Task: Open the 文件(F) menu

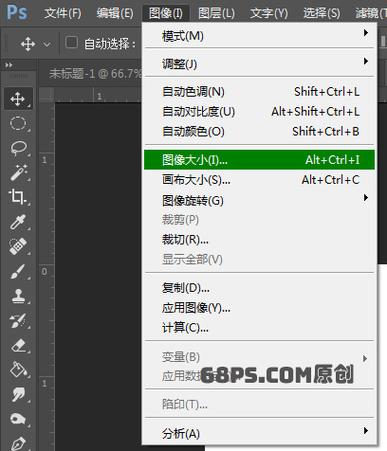Action: (63, 13)
